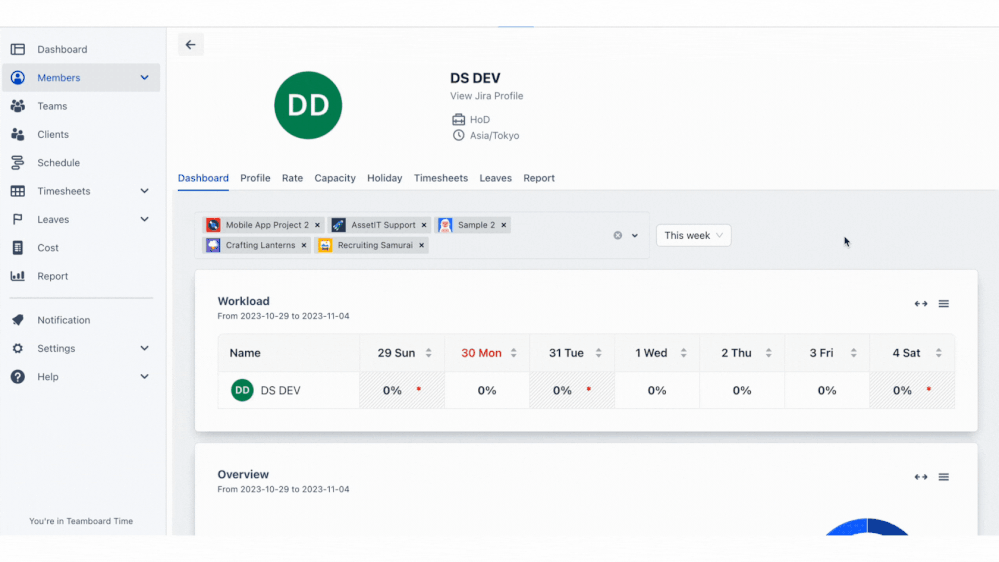Click the HoD role label

(x=480, y=120)
